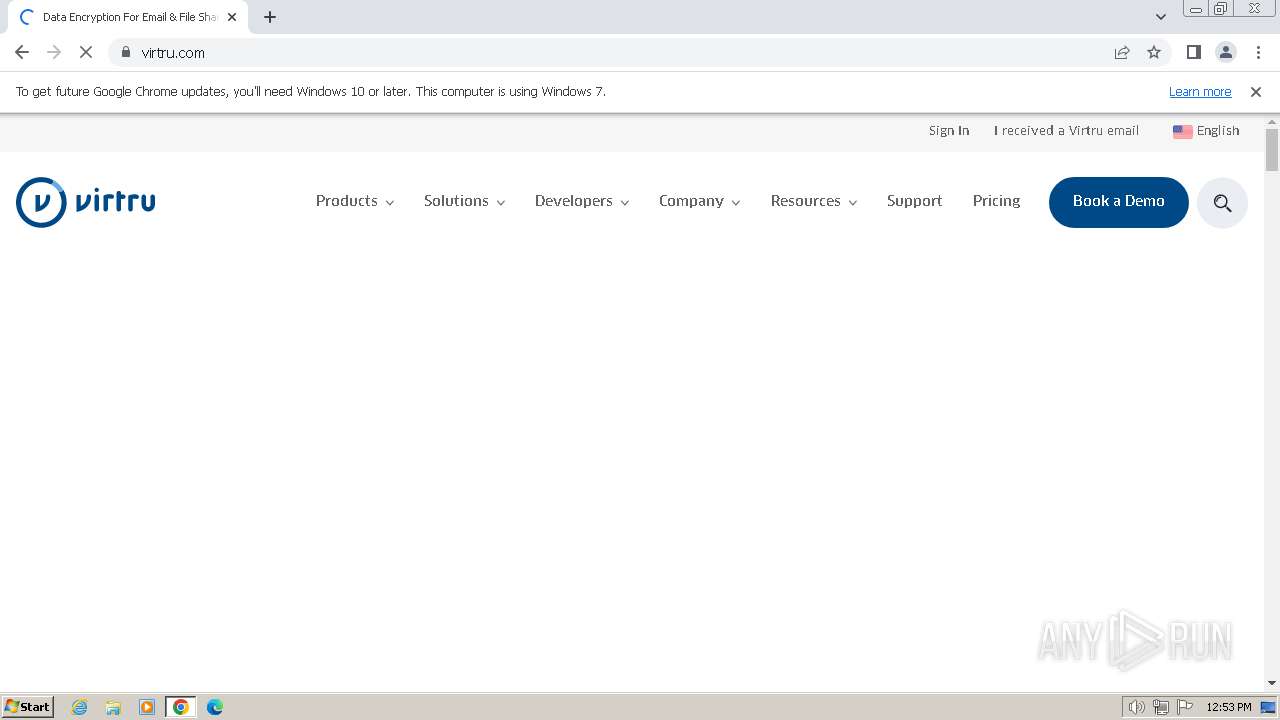Bookmark this tab with the star icon
The width and height of the screenshot is (1280, 720).
(x=1154, y=52)
